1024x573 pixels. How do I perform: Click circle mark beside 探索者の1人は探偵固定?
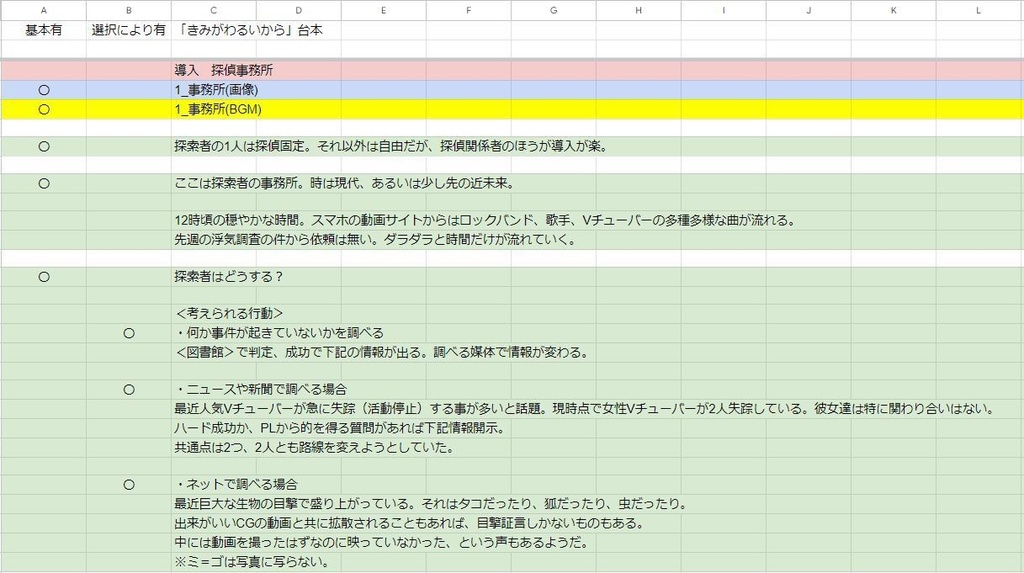point(44,146)
